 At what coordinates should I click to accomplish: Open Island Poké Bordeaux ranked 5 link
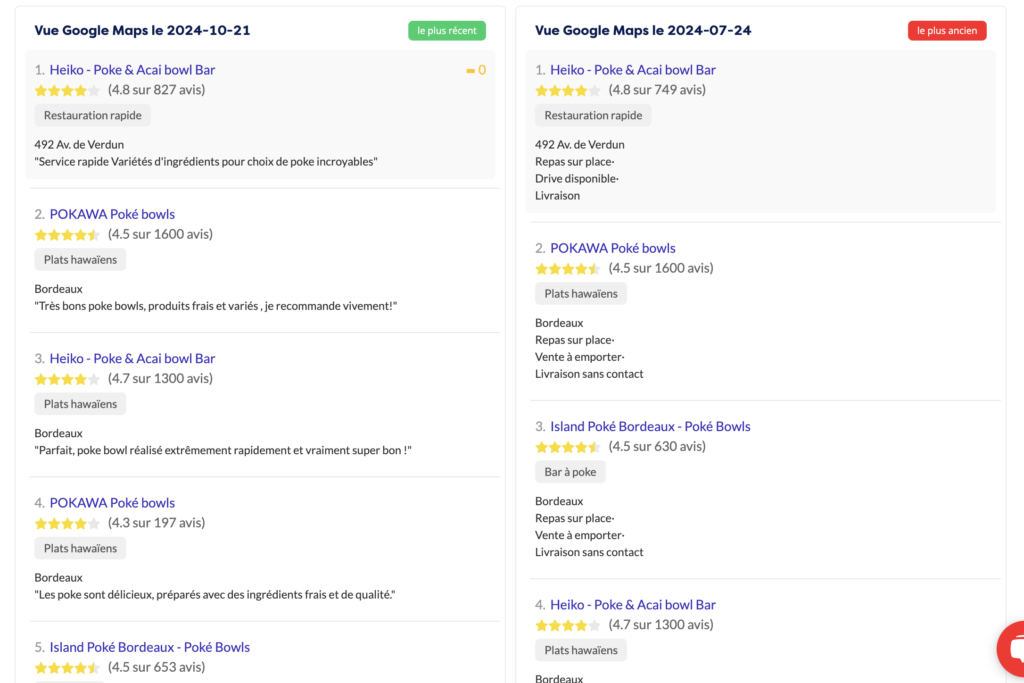(x=150, y=647)
